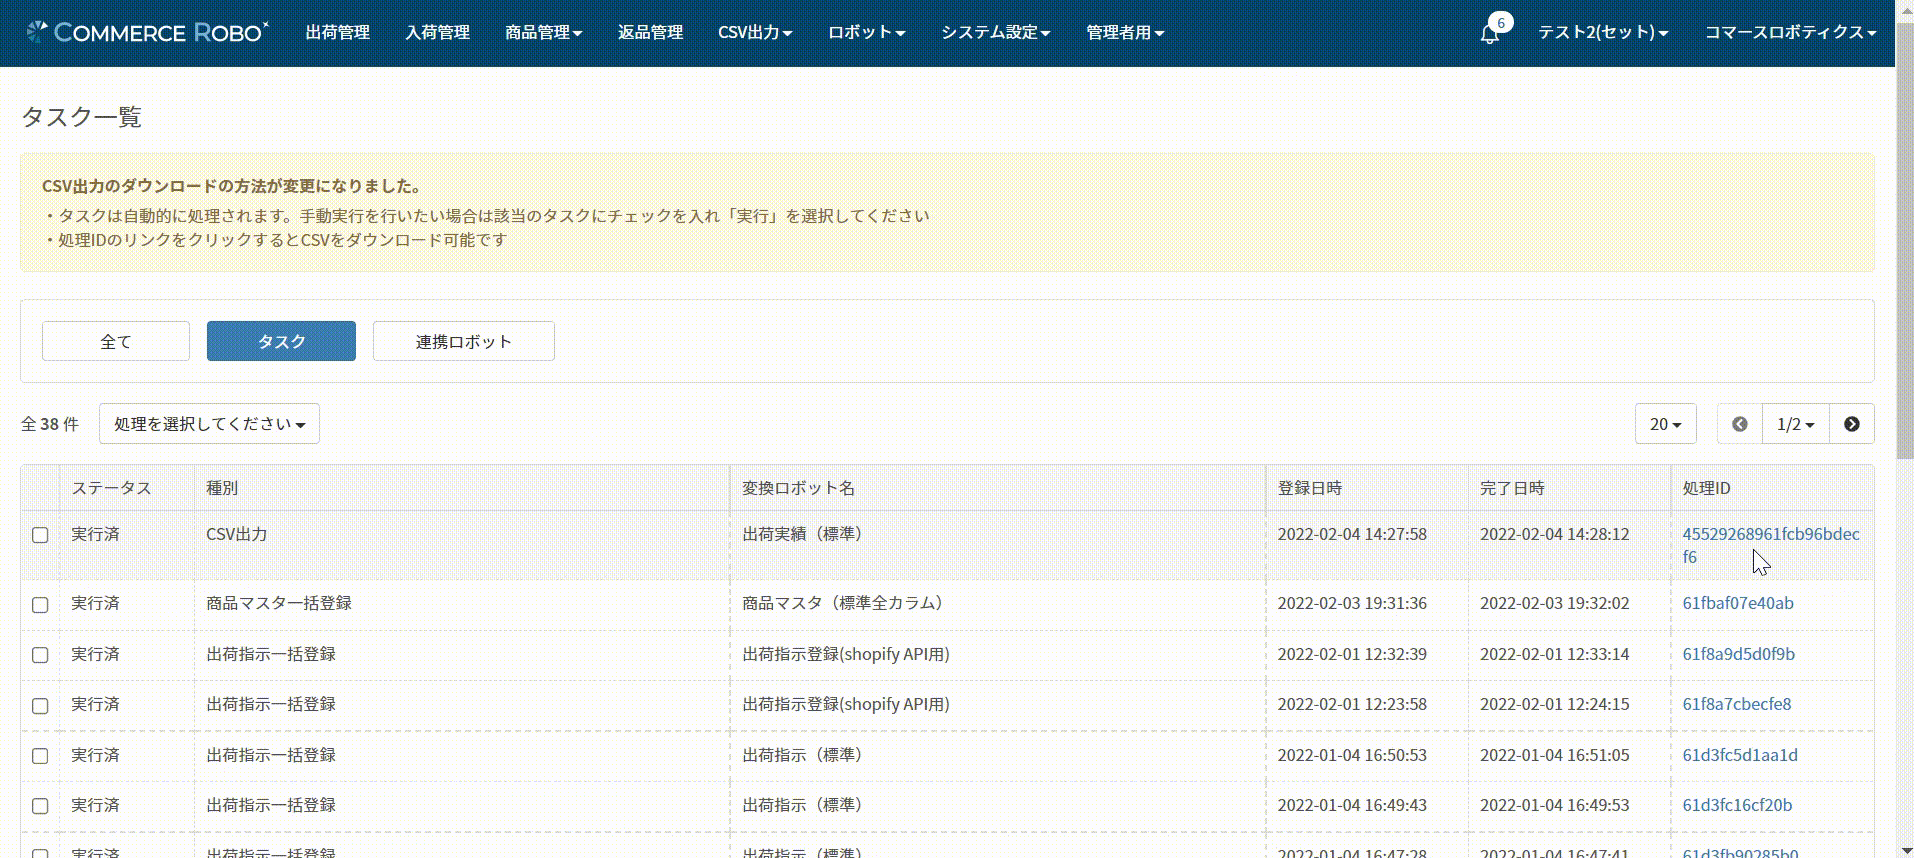The height and width of the screenshot is (858, 1914).
Task: Switch to 連携ロボット filter
Action: (464, 341)
